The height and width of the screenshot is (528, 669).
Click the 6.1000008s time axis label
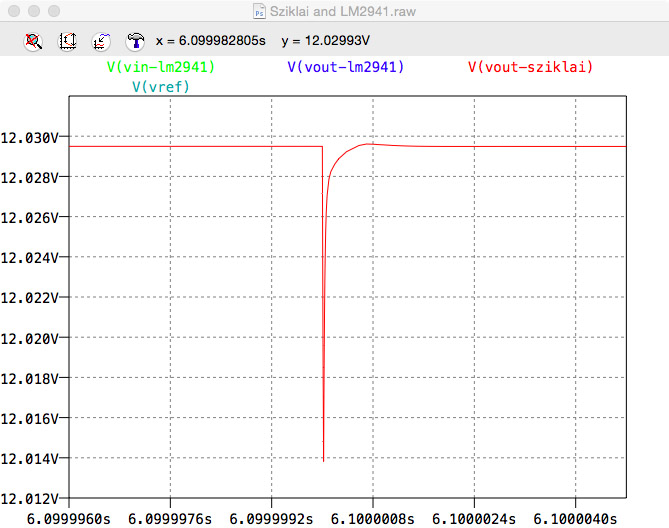(x=372, y=519)
